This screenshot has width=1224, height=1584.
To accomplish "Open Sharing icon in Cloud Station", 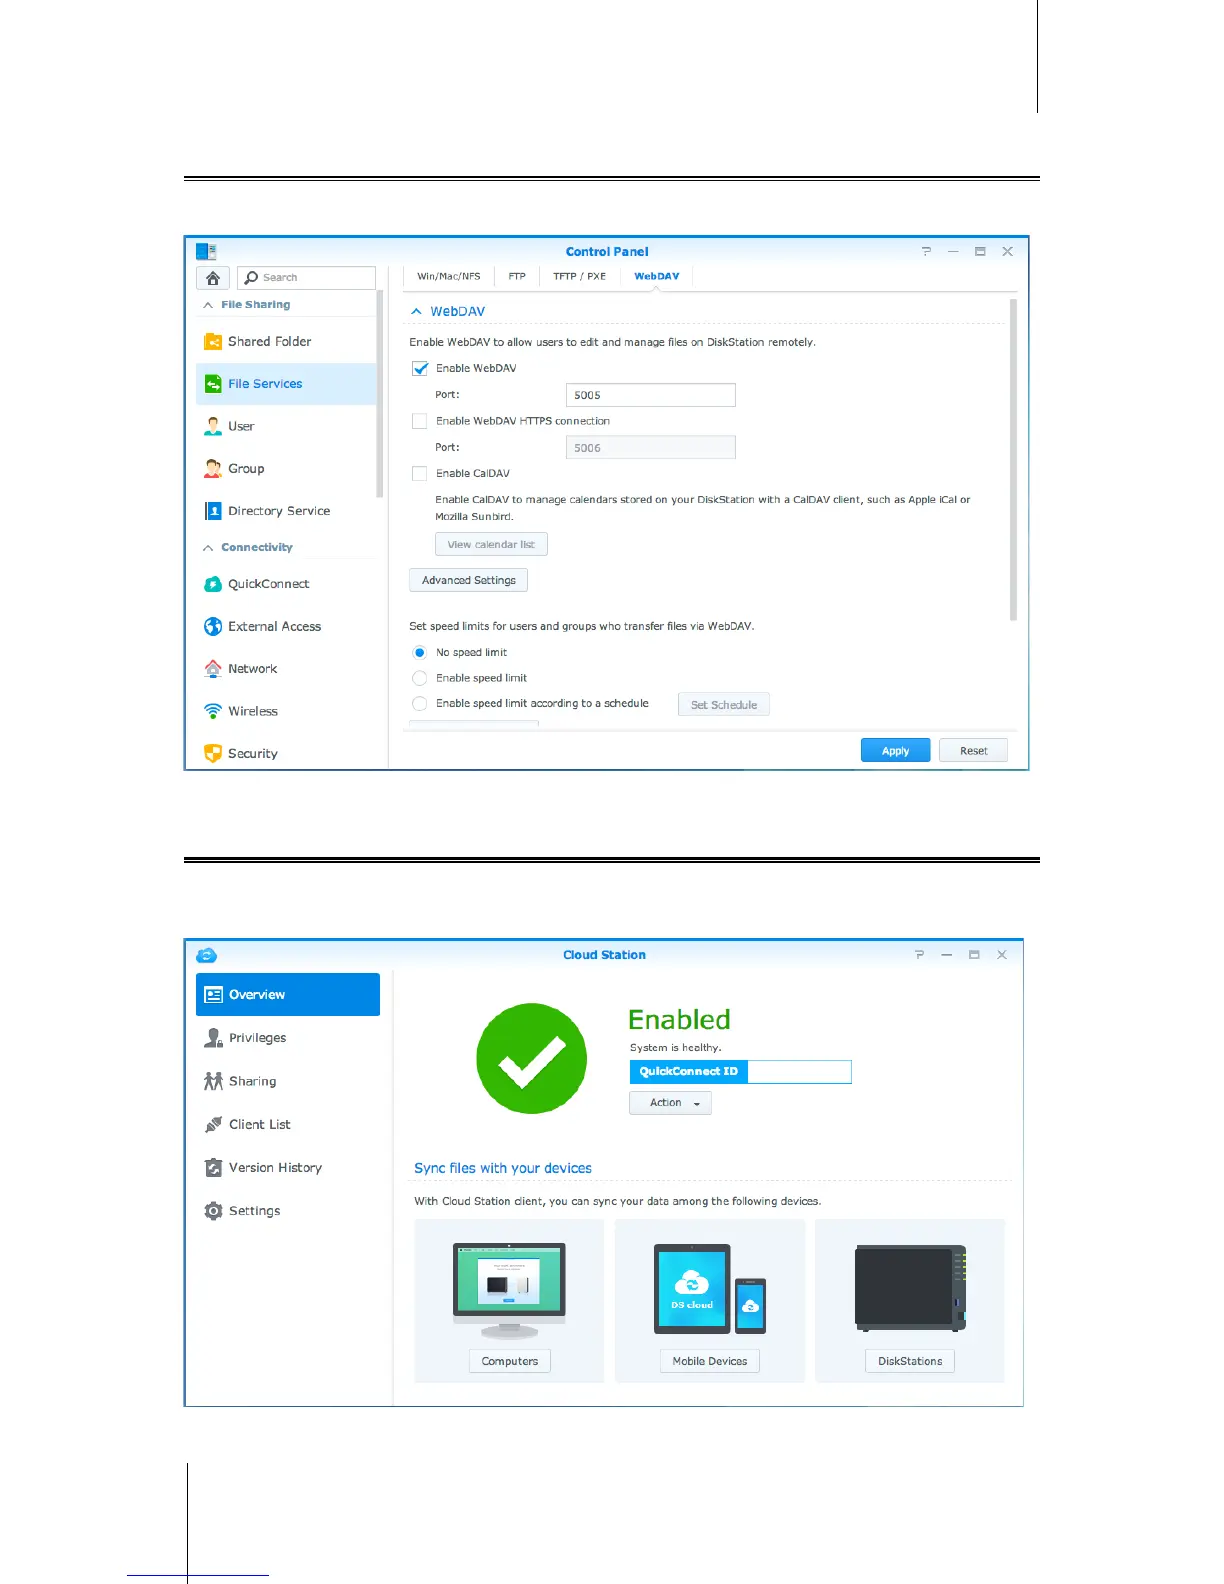I will (213, 1081).
